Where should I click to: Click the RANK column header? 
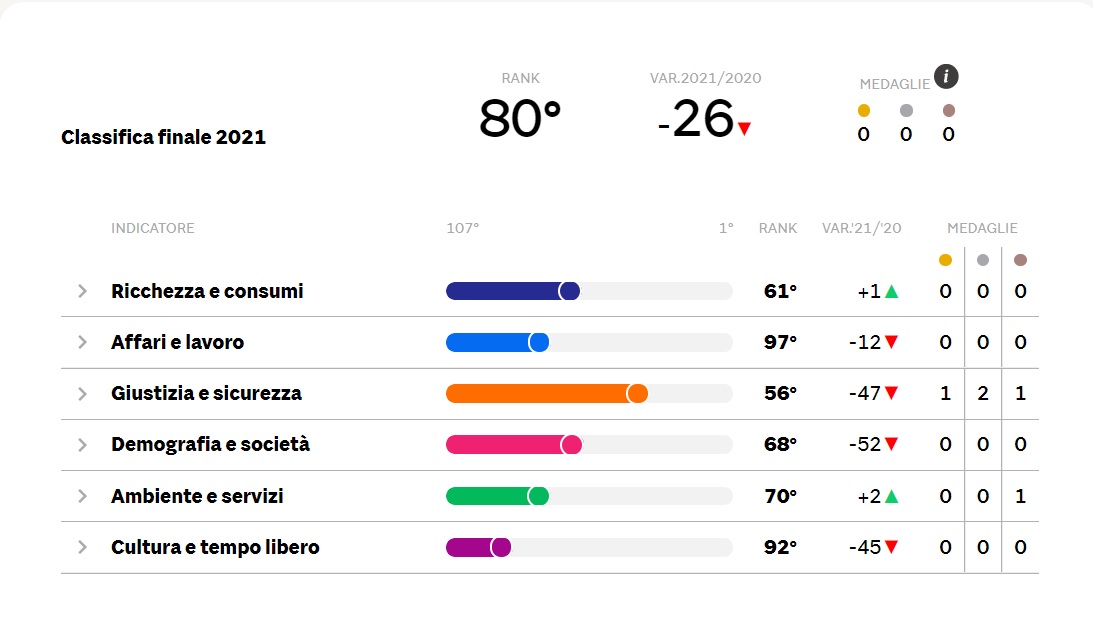click(778, 228)
